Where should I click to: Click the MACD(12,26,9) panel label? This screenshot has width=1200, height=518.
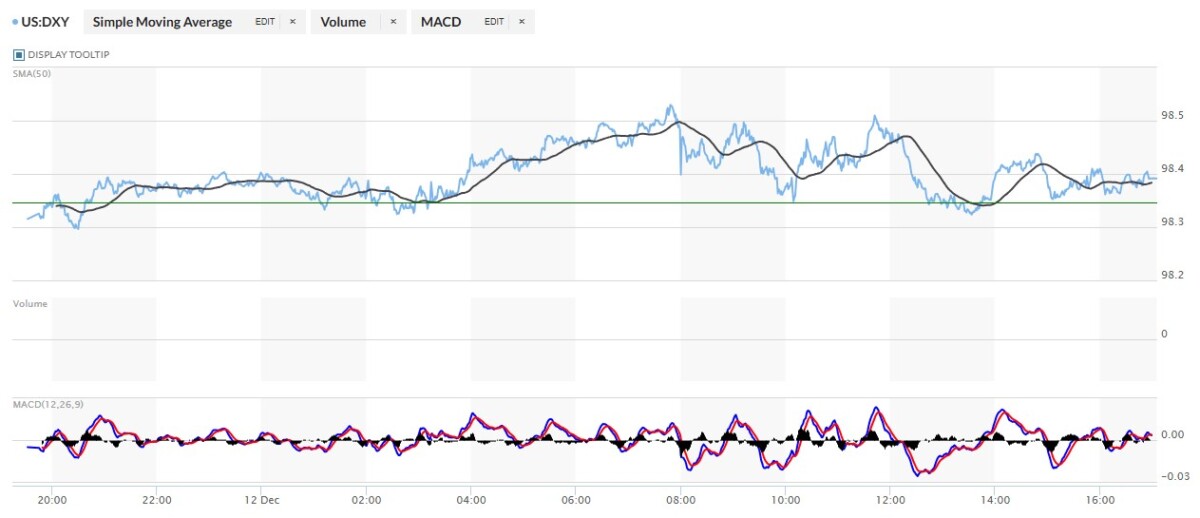coord(47,403)
